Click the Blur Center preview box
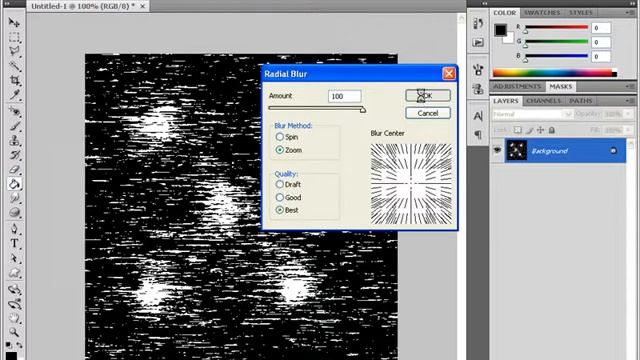Image resolution: width=640 pixels, height=360 pixels. tap(411, 183)
